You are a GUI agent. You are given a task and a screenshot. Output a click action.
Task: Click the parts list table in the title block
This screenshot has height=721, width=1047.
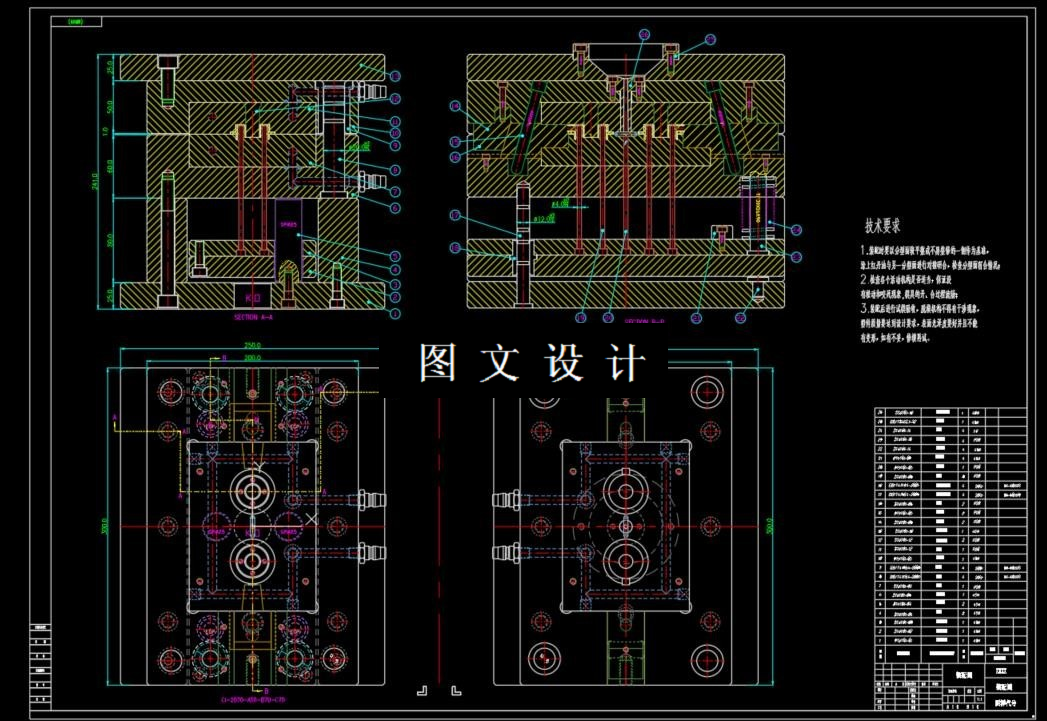coord(950,535)
